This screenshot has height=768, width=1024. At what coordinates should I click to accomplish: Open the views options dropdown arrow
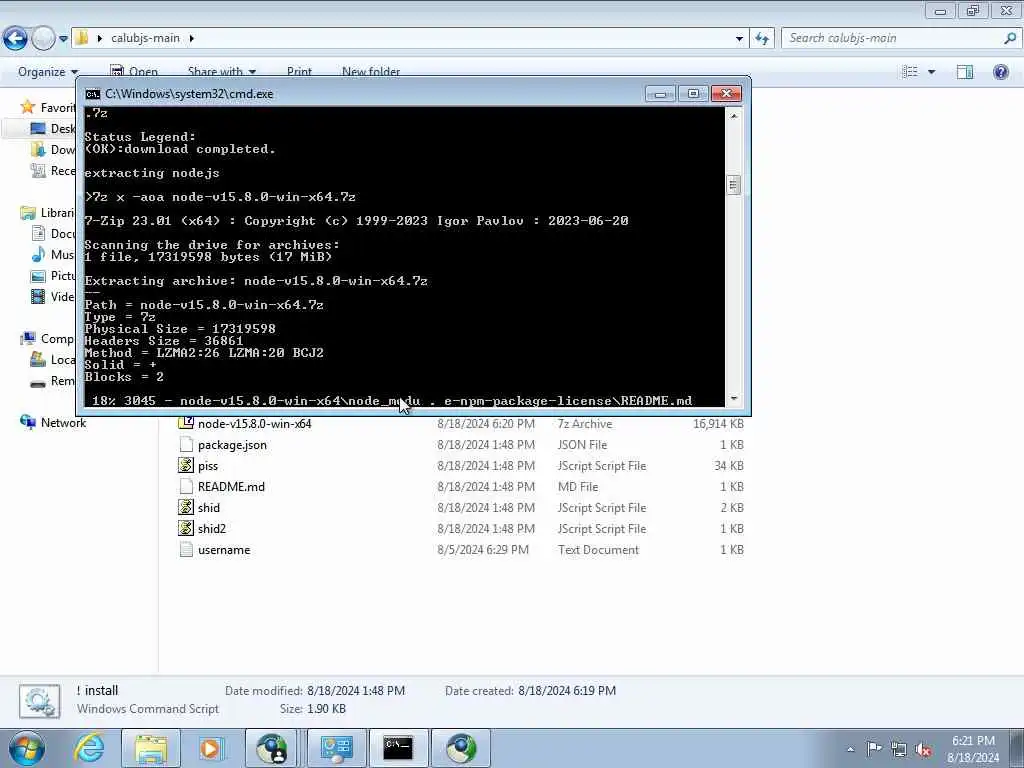pyautogui.click(x=931, y=71)
